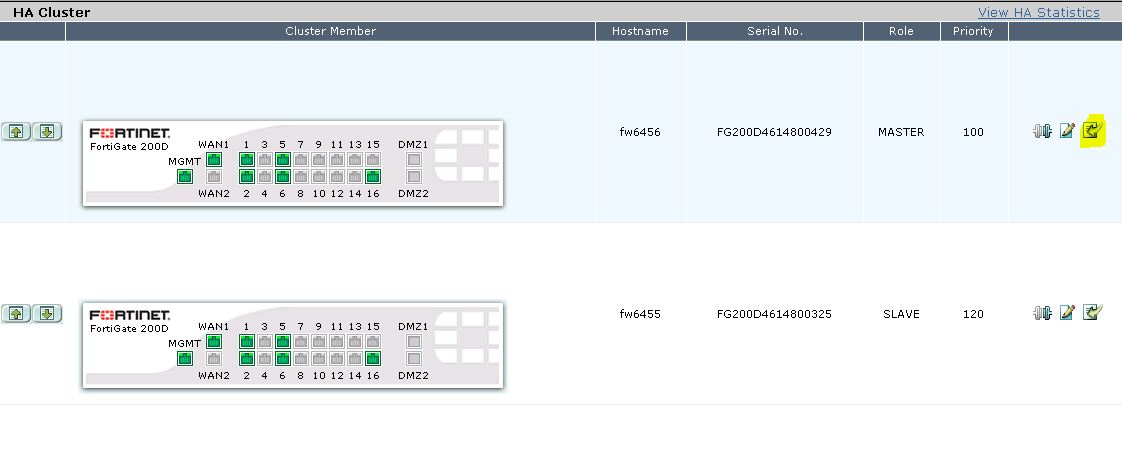Click the arrow-on-page icon in the SLAVE row
The width and height of the screenshot is (1122, 454).
pos(1092,311)
